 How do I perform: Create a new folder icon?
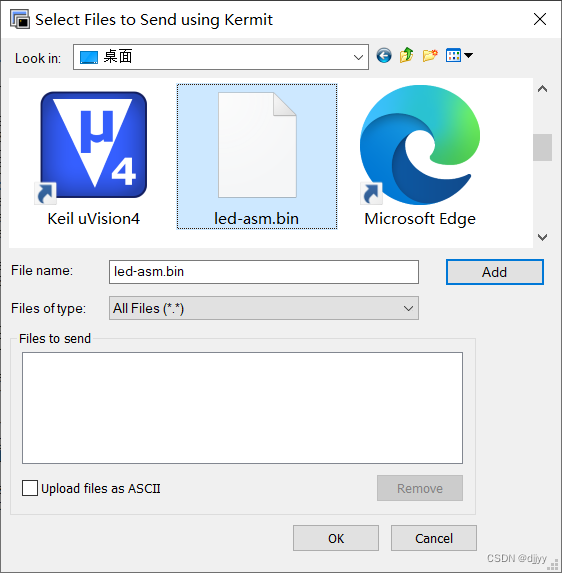click(x=430, y=56)
